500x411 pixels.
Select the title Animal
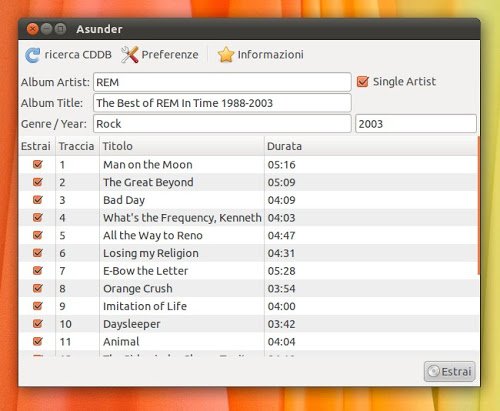[121, 341]
